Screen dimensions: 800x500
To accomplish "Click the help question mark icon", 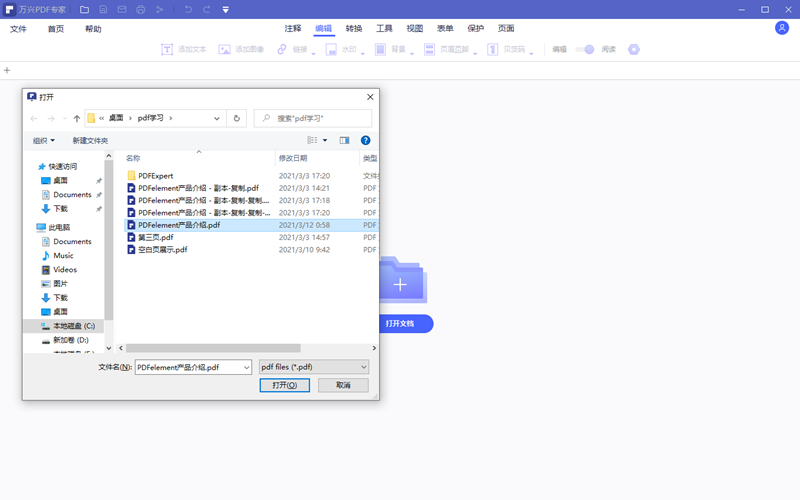I will (x=365, y=140).
